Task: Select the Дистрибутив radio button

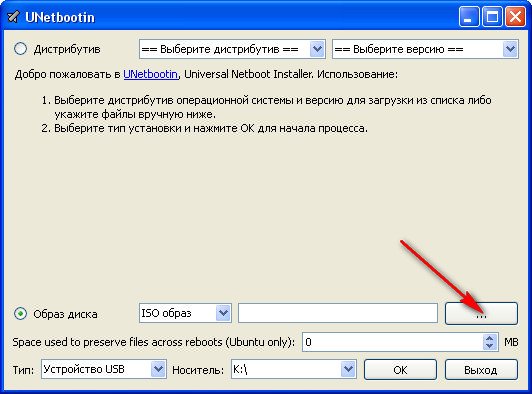Action: pyautogui.click(x=20, y=49)
